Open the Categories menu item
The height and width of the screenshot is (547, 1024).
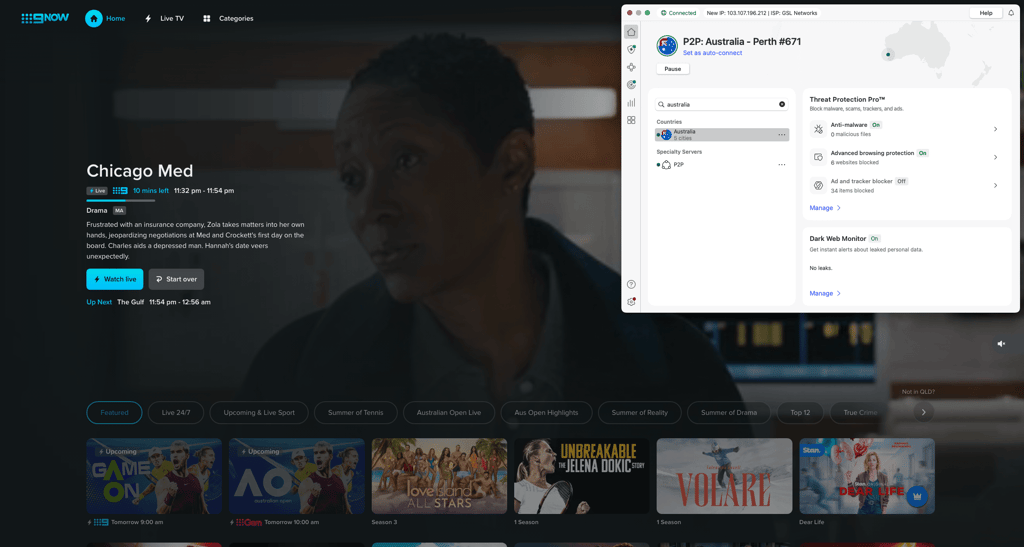point(228,18)
